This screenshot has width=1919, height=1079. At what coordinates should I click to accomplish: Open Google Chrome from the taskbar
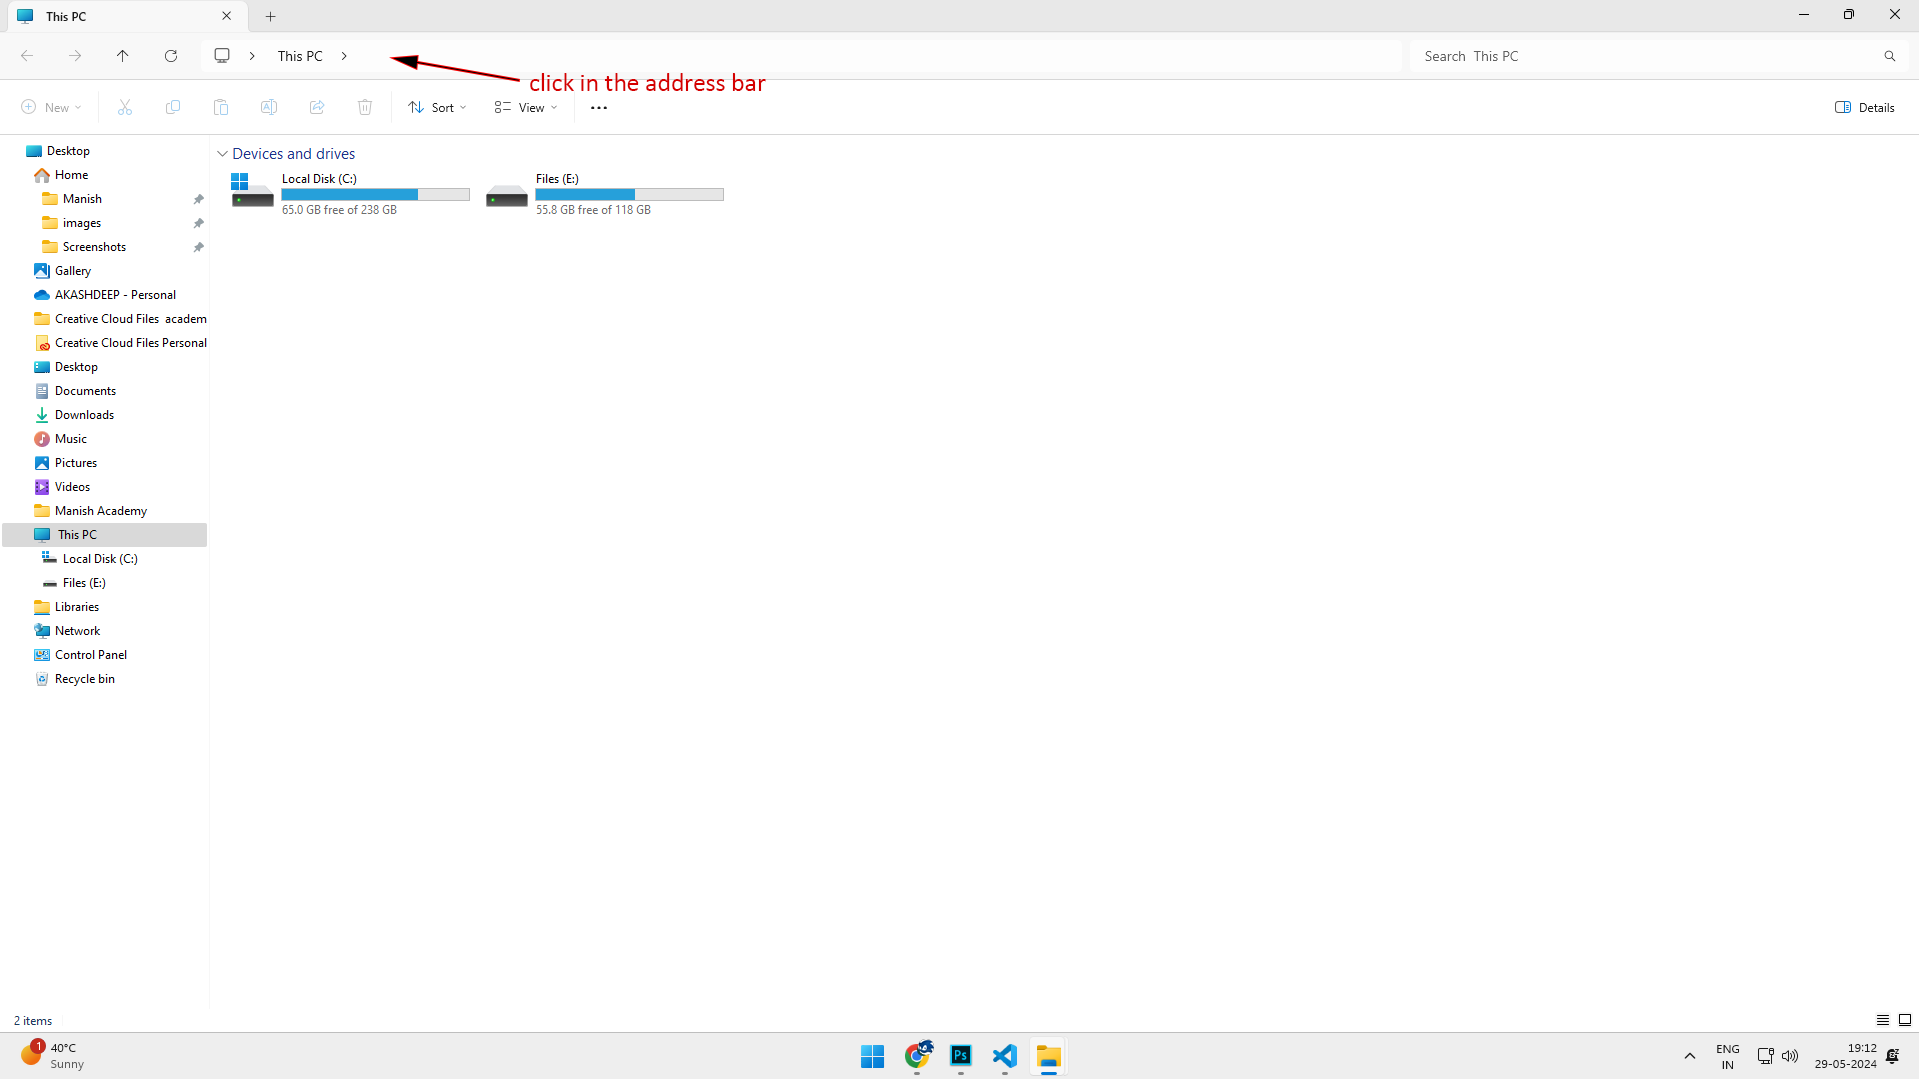(x=917, y=1056)
